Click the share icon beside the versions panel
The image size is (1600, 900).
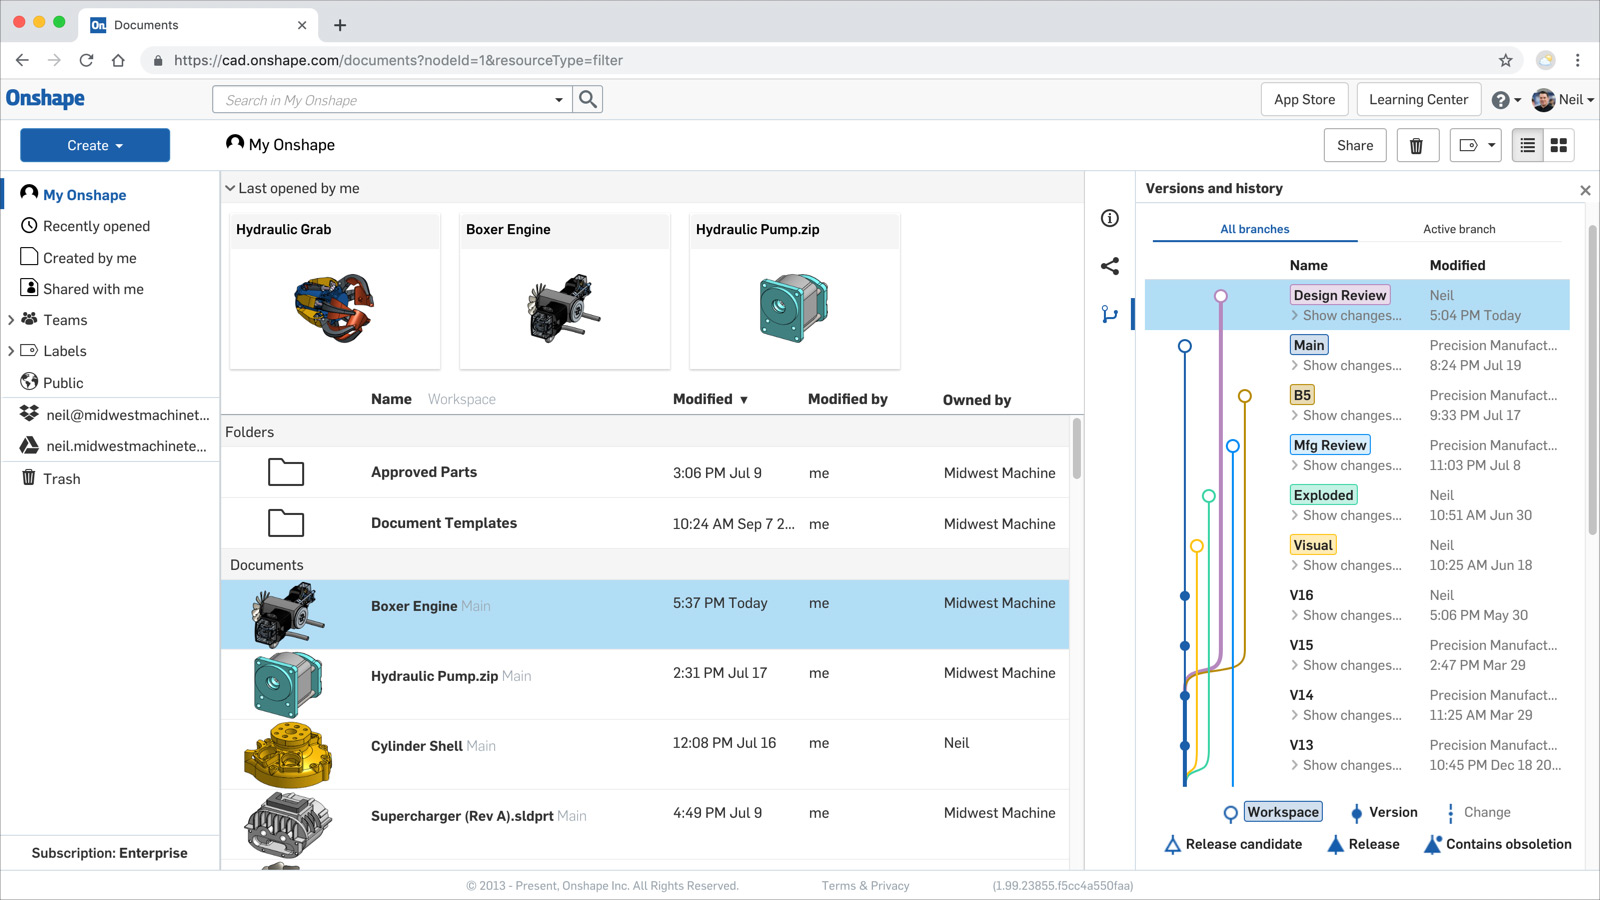pos(1110,266)
